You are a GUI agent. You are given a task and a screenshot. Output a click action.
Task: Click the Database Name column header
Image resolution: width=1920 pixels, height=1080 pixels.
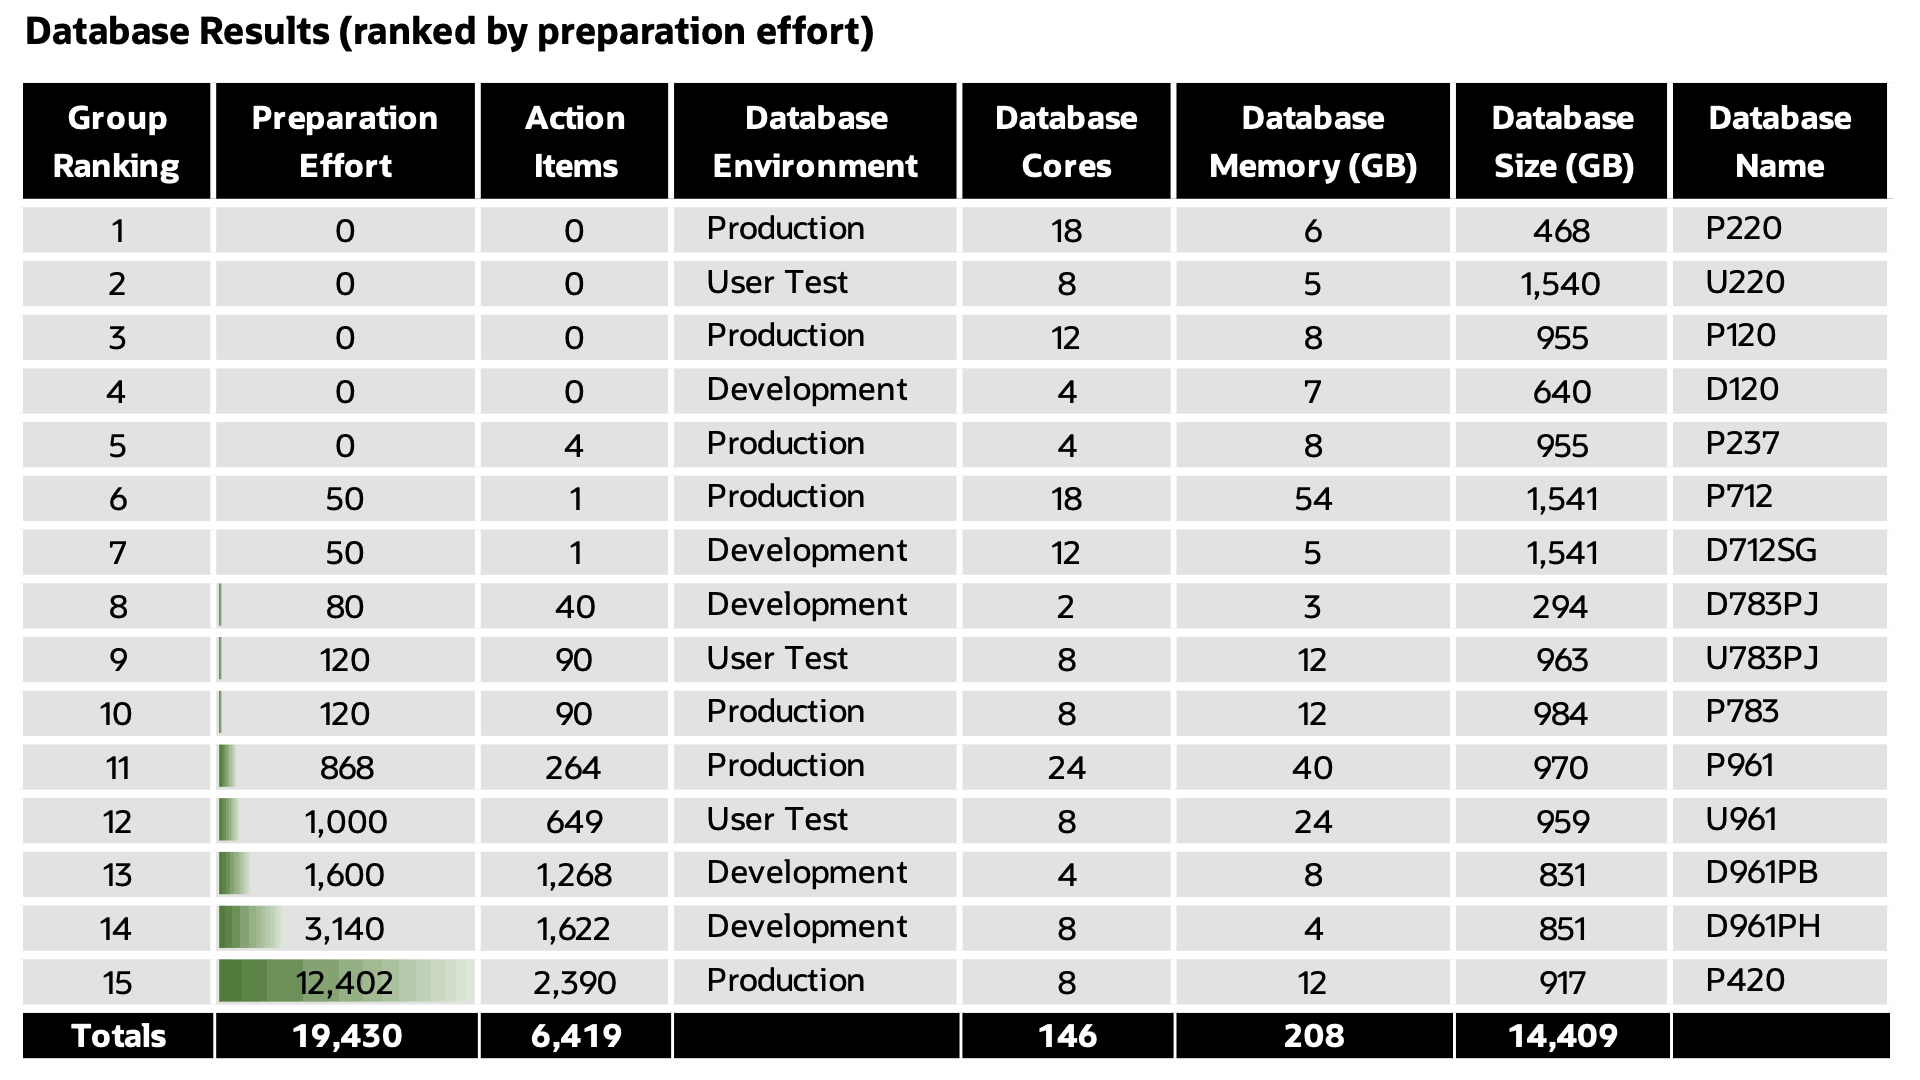point(1779,141)
